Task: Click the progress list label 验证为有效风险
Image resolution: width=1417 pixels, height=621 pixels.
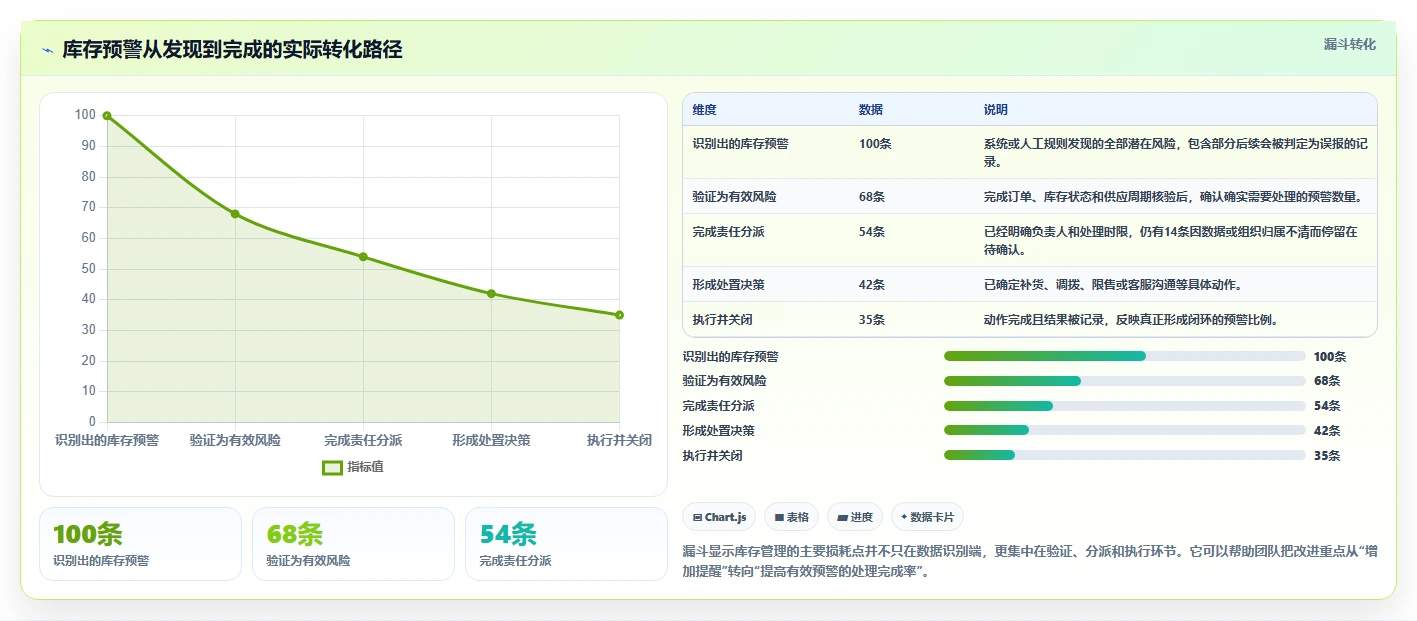Action: click(725, 381)
